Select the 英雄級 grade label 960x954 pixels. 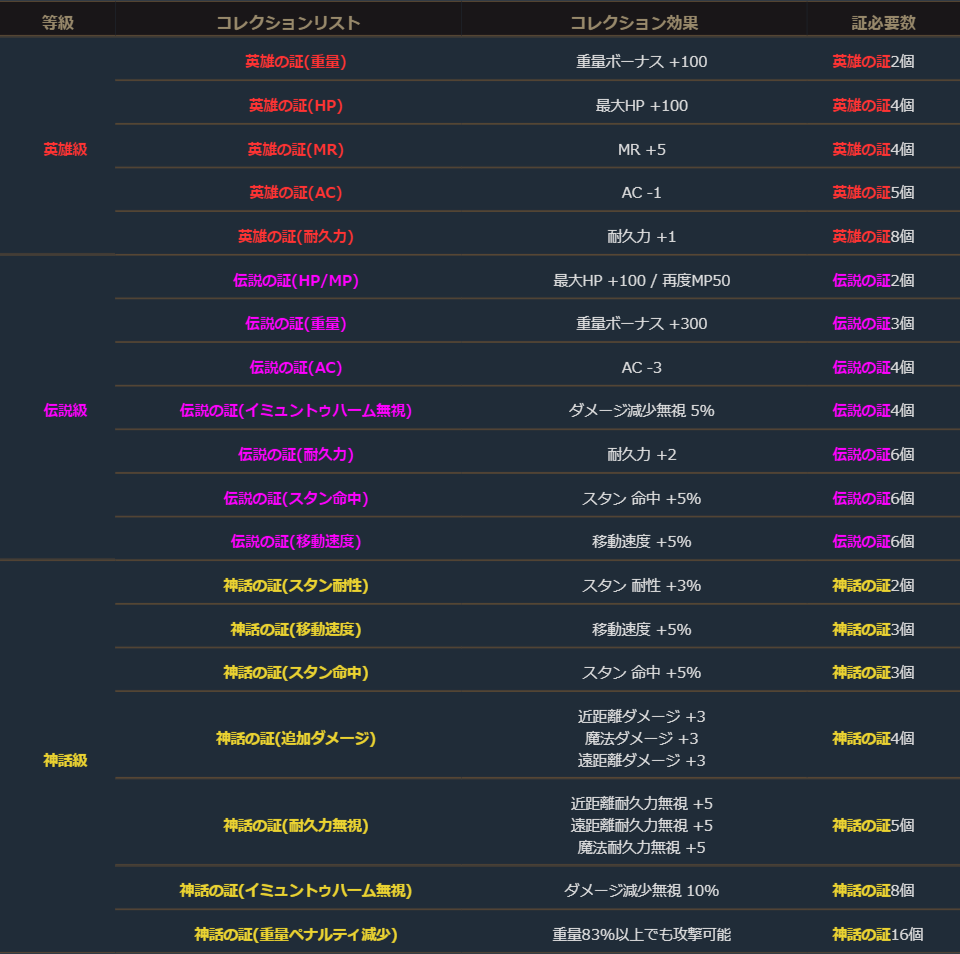[x=65, y=149]
